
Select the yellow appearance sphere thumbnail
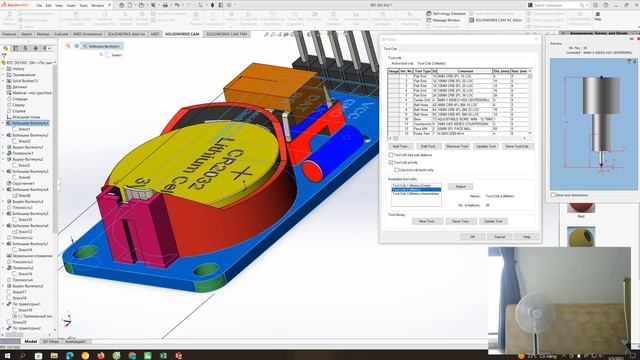tap(581, 237)
